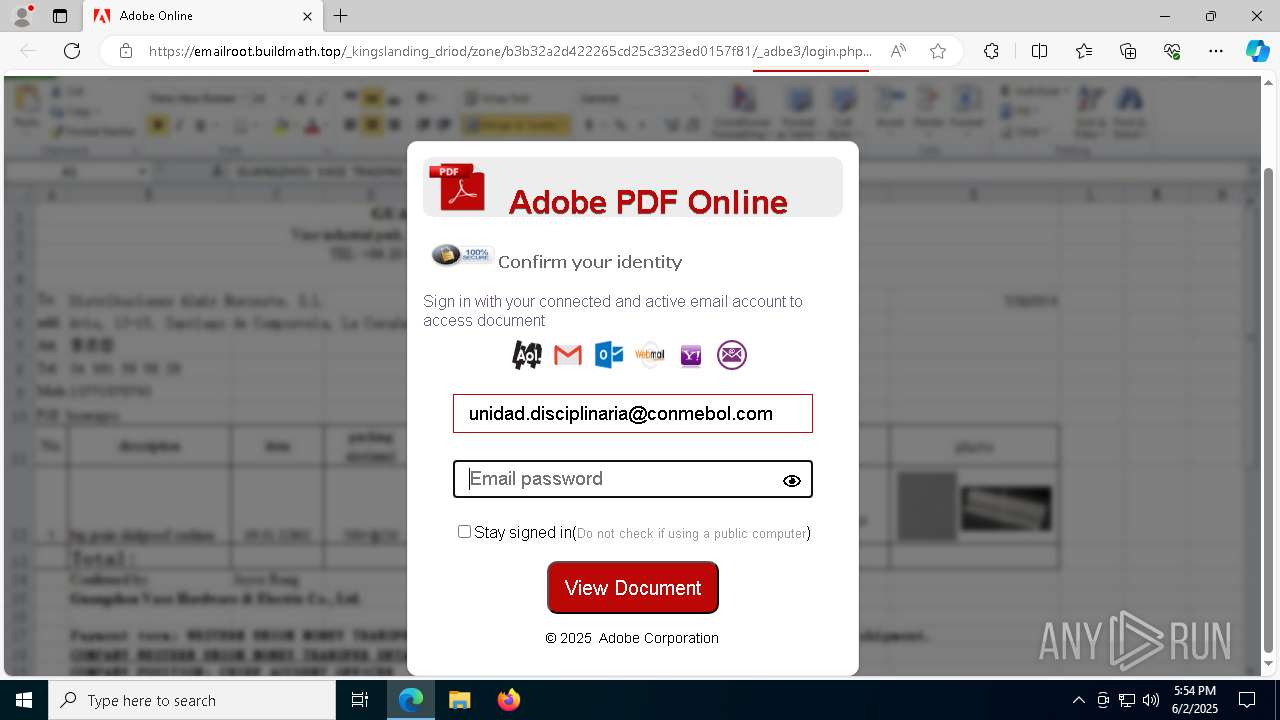This screenshot has height=720, width=1280.
Task: Click the 100% secure lock badge
Action: tap(461, 256)
